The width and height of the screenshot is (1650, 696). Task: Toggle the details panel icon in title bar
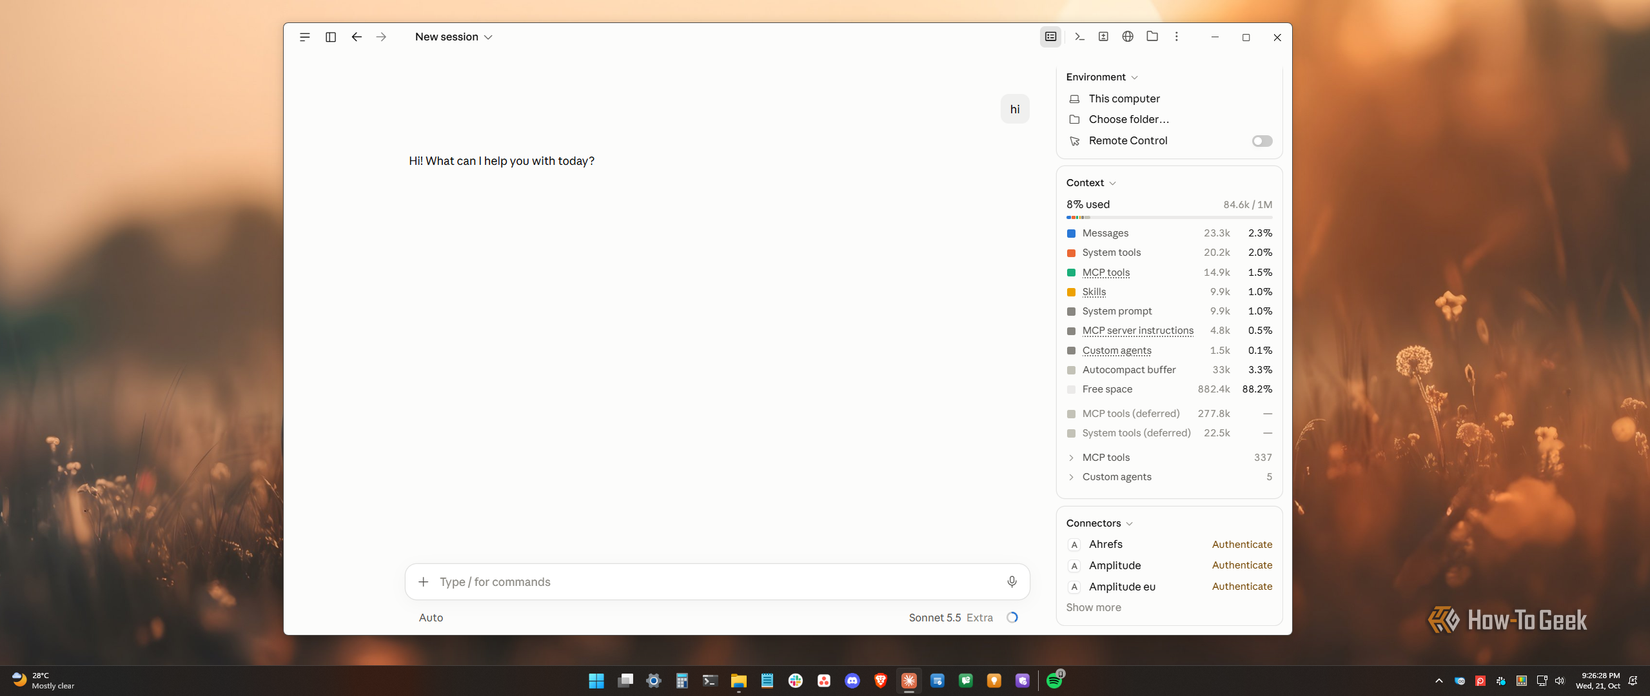tap(1051, 37)
